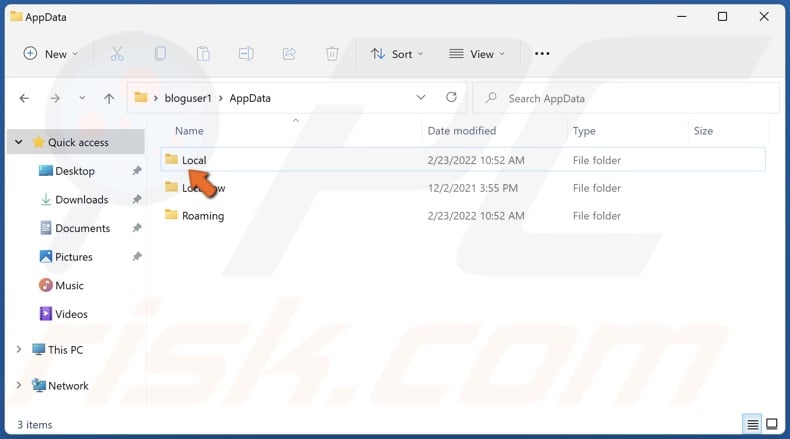Sort by the Type column header

(x=584, y=131)
